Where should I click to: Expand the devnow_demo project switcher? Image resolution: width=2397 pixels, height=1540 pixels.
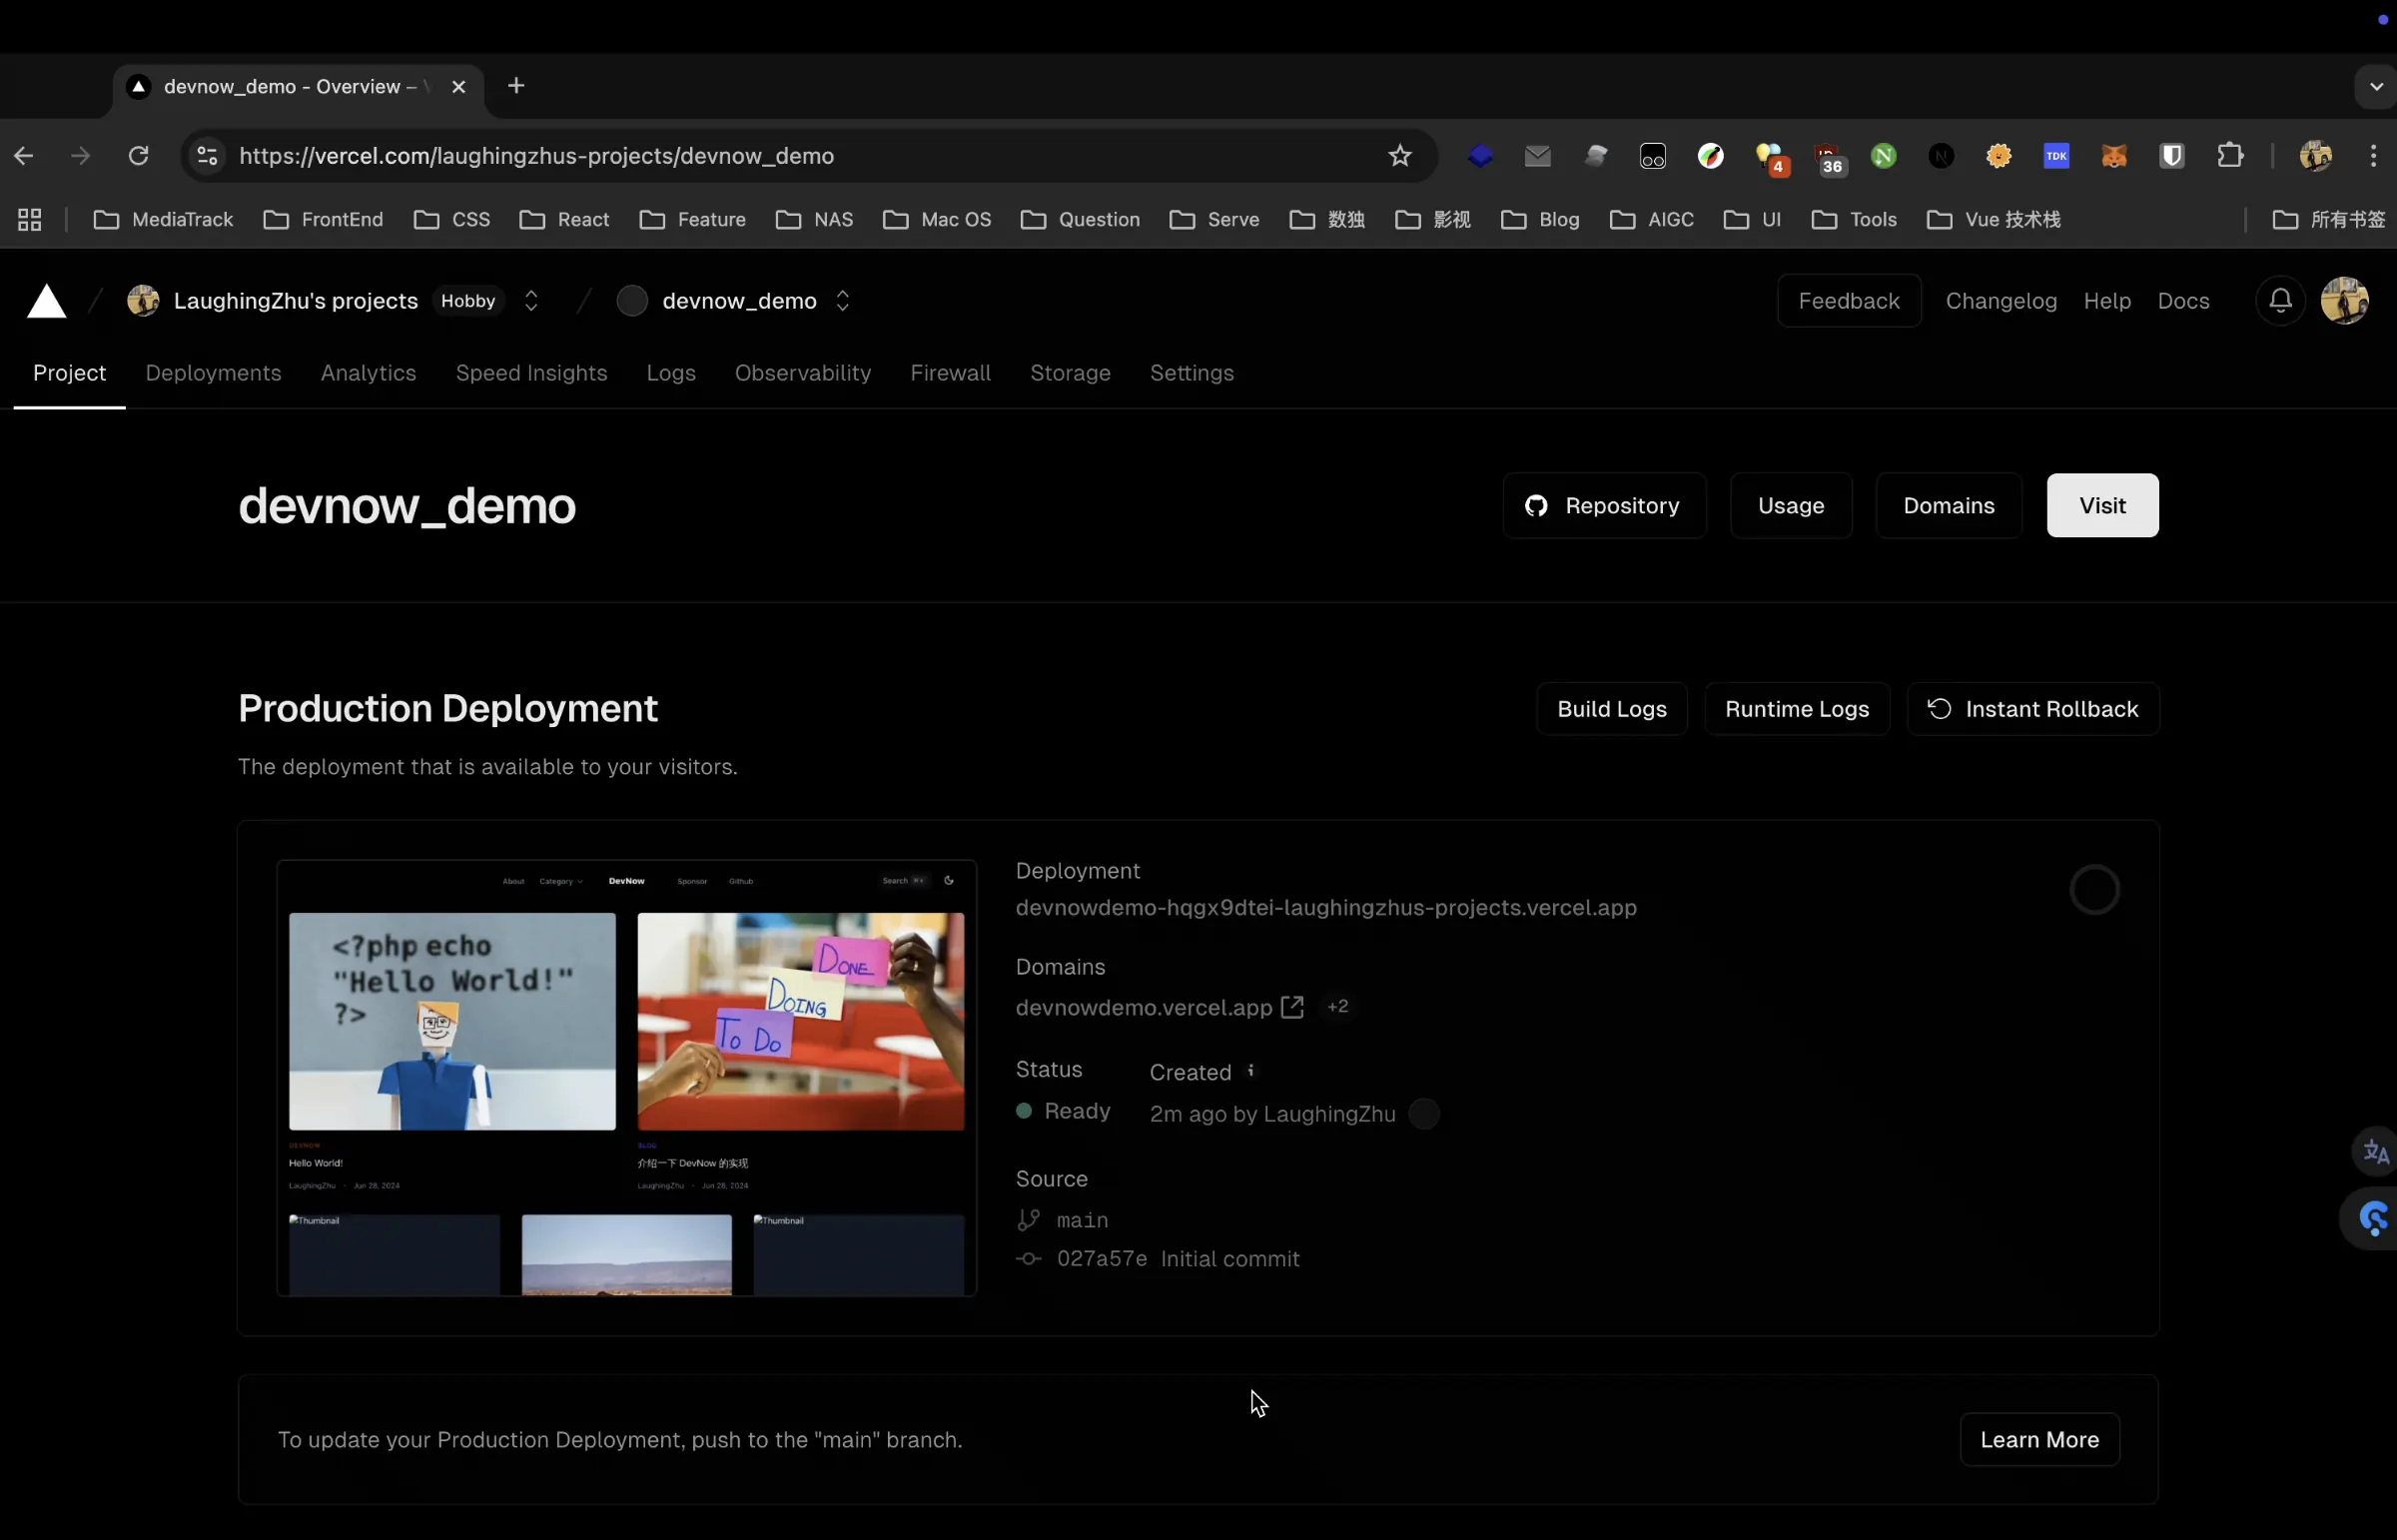click(x=842, y=301)
